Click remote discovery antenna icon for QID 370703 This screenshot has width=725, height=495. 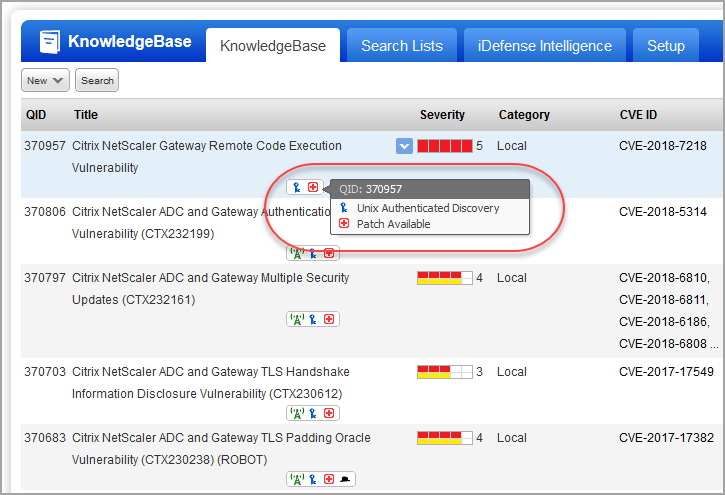point(297,413)
